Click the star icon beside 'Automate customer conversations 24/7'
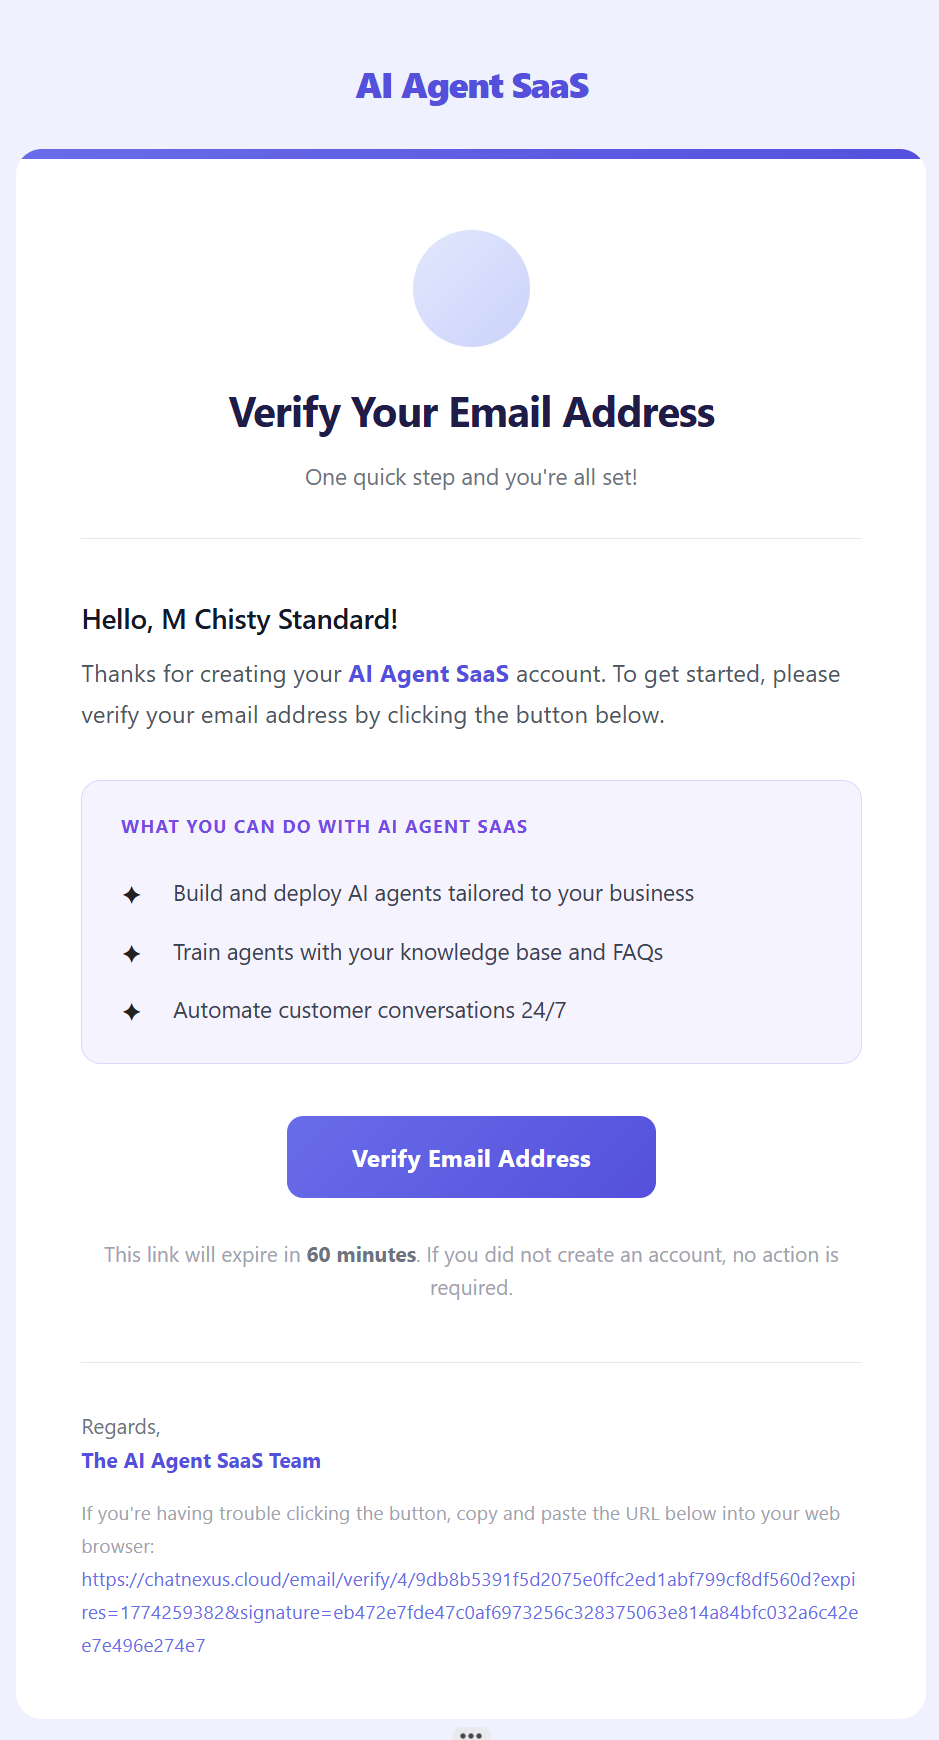 point(131,1011)
